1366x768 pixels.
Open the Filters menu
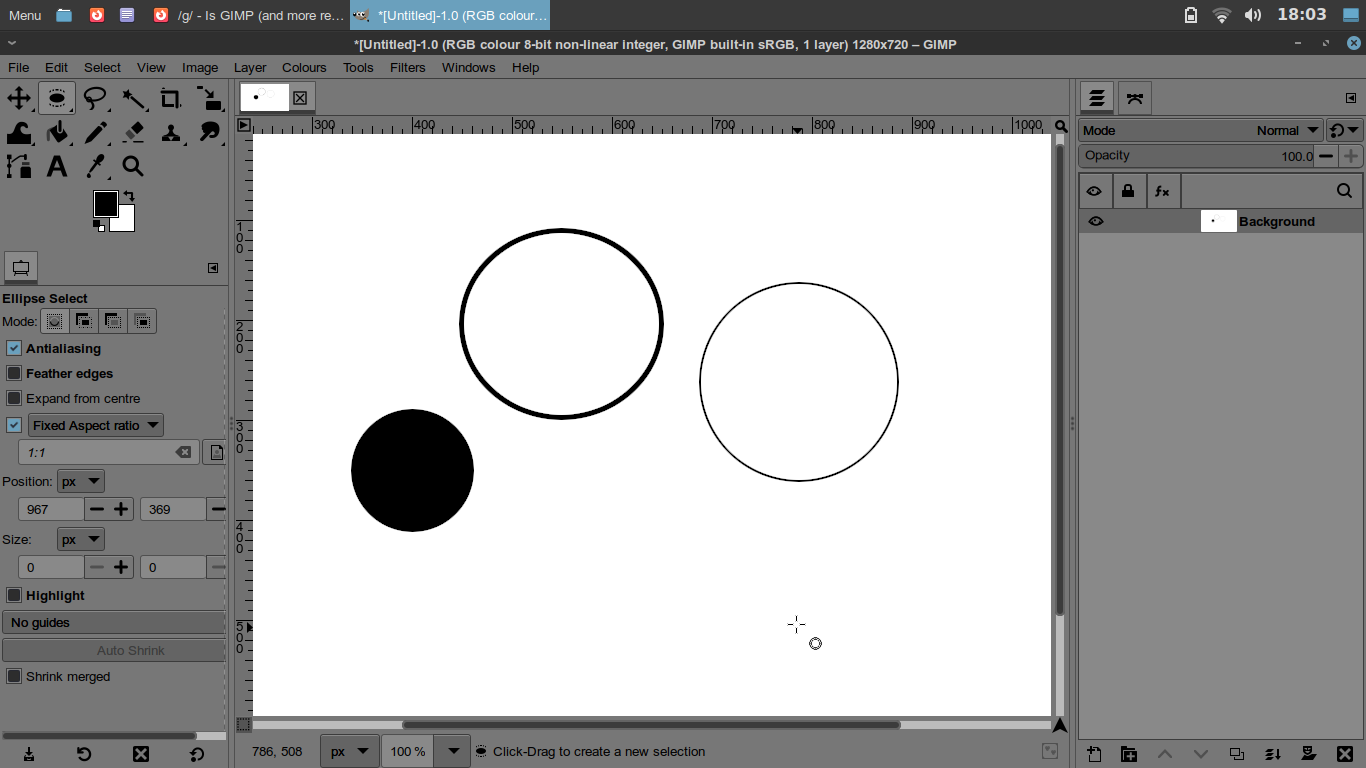(x=407, y=67)
